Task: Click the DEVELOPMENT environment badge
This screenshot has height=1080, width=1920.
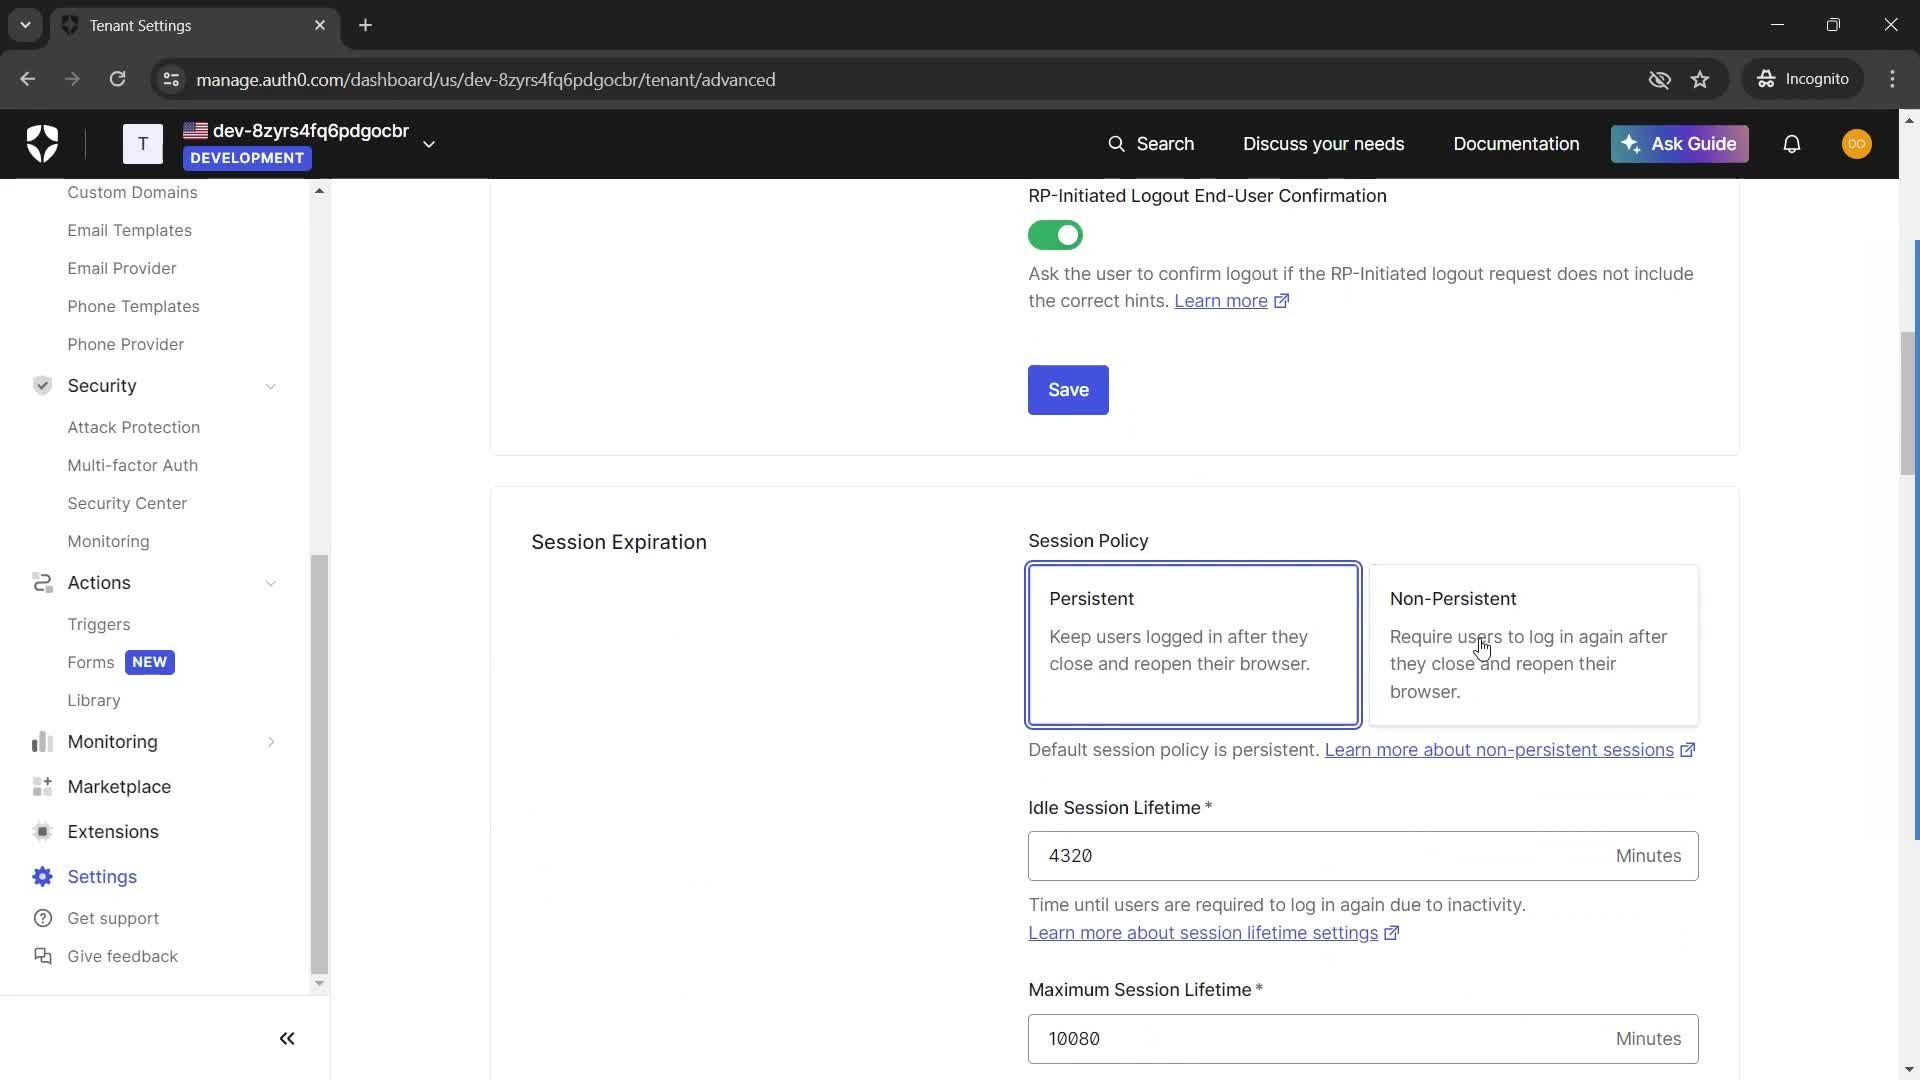Action: (x=247, y=158)
